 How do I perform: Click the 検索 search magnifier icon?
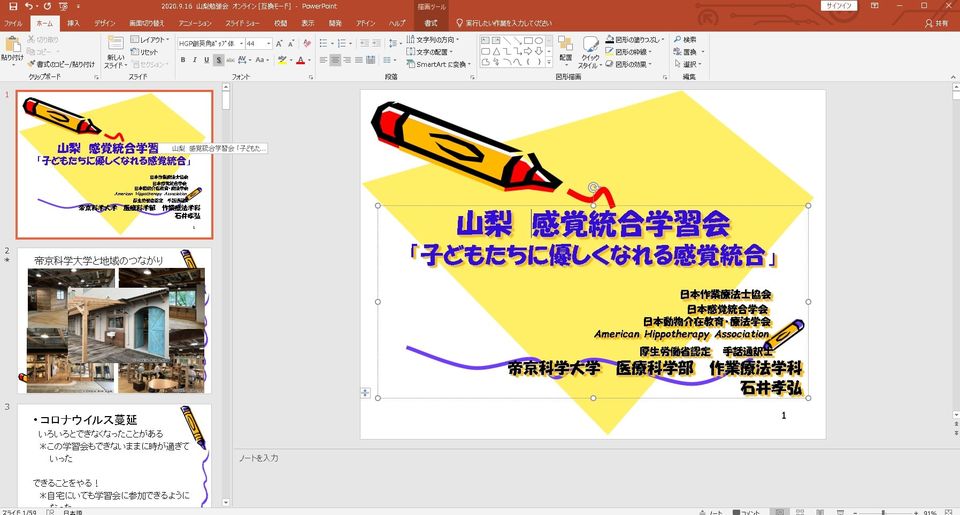682,39
